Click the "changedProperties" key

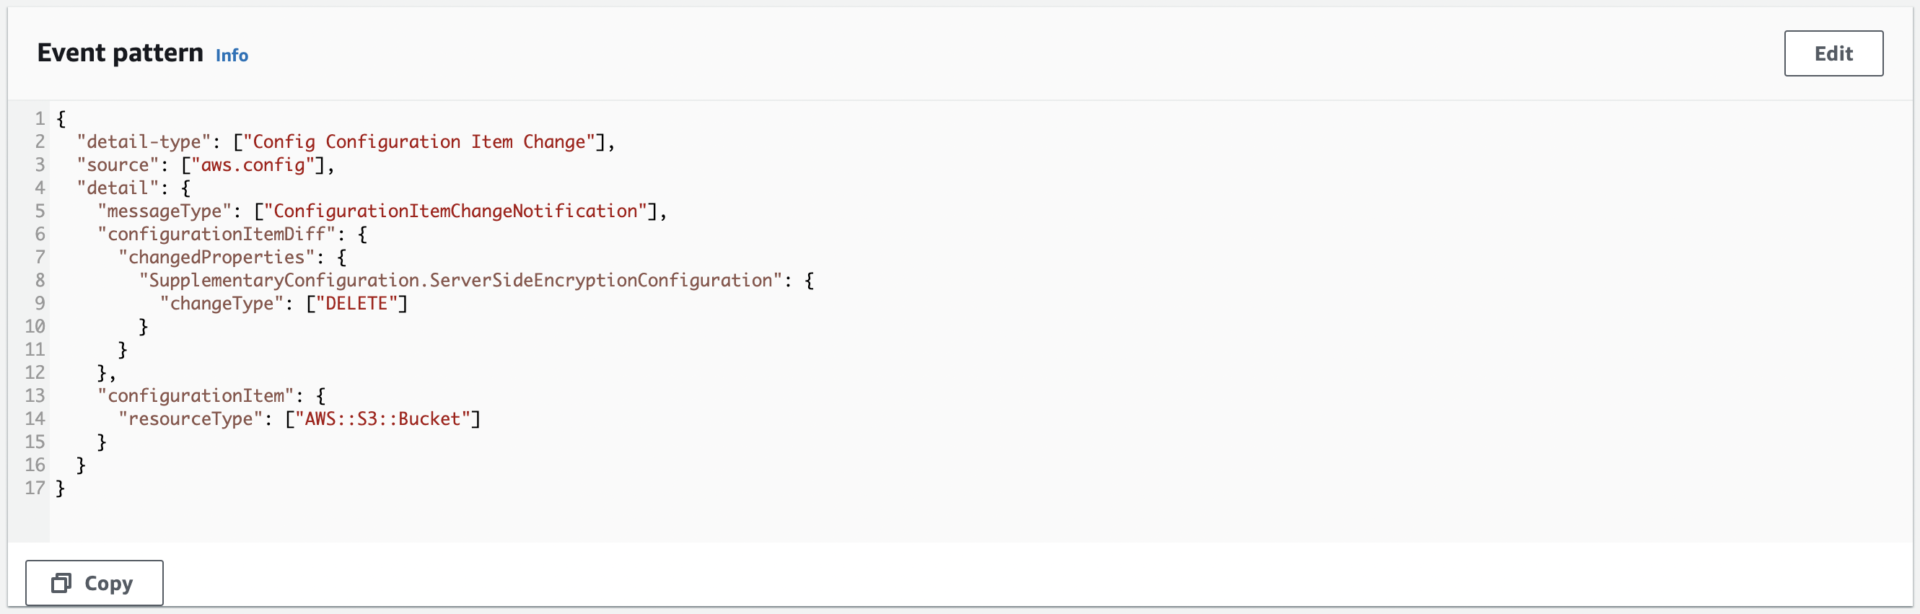point(217,257)
